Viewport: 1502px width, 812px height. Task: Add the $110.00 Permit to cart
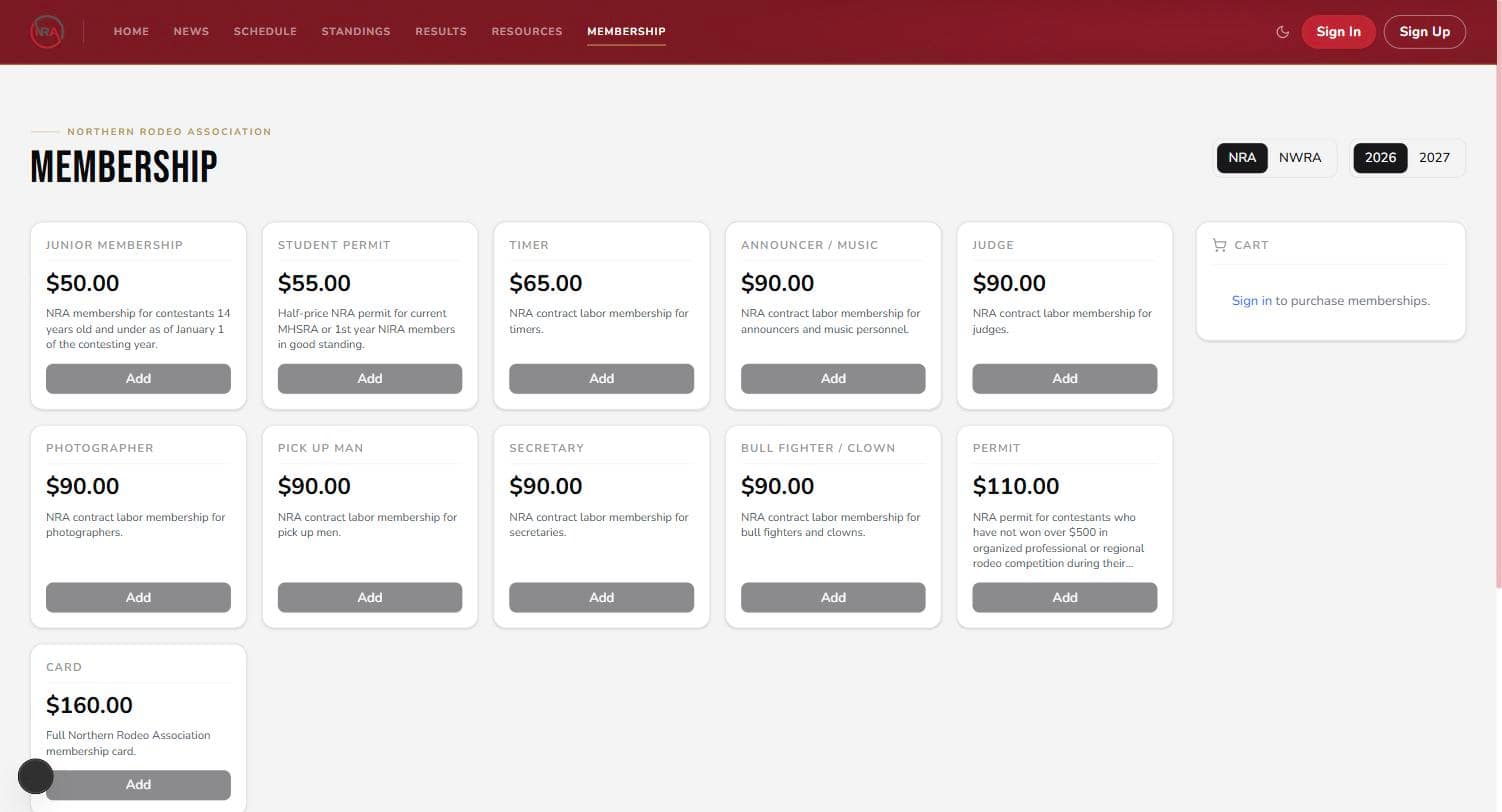click(1065, 598)
